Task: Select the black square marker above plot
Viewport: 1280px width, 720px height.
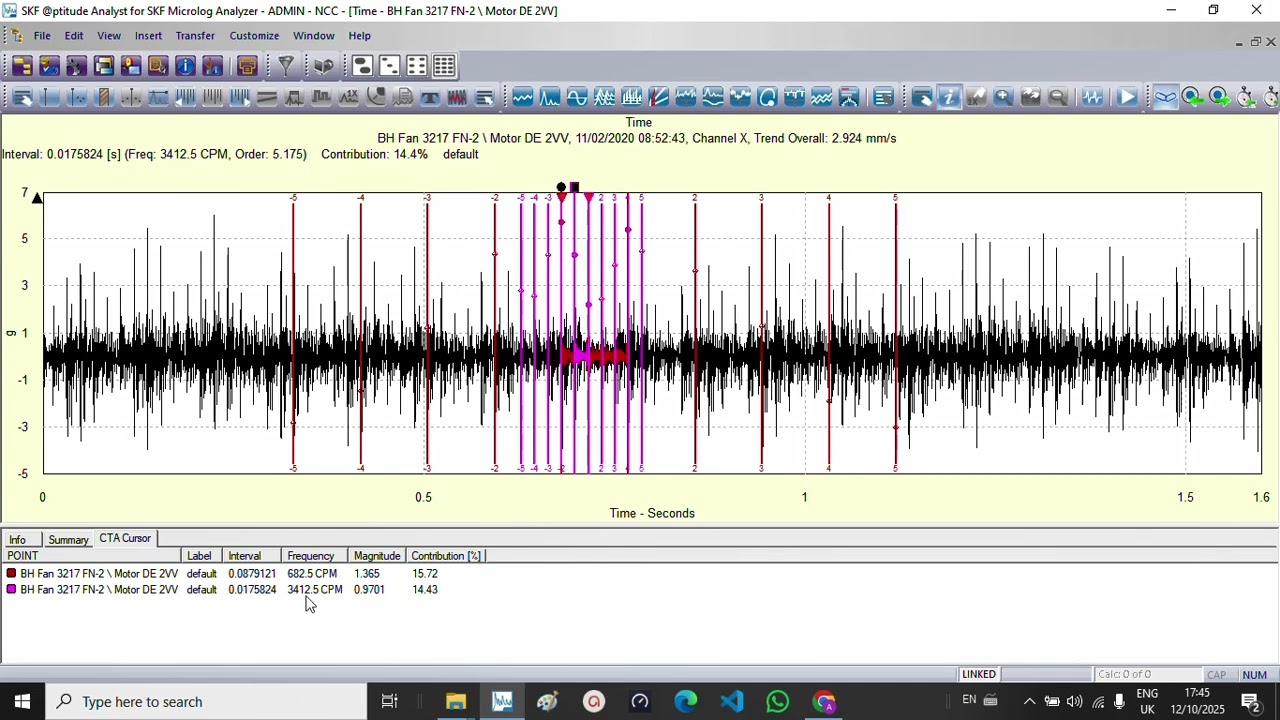Action: pos(574,187)
